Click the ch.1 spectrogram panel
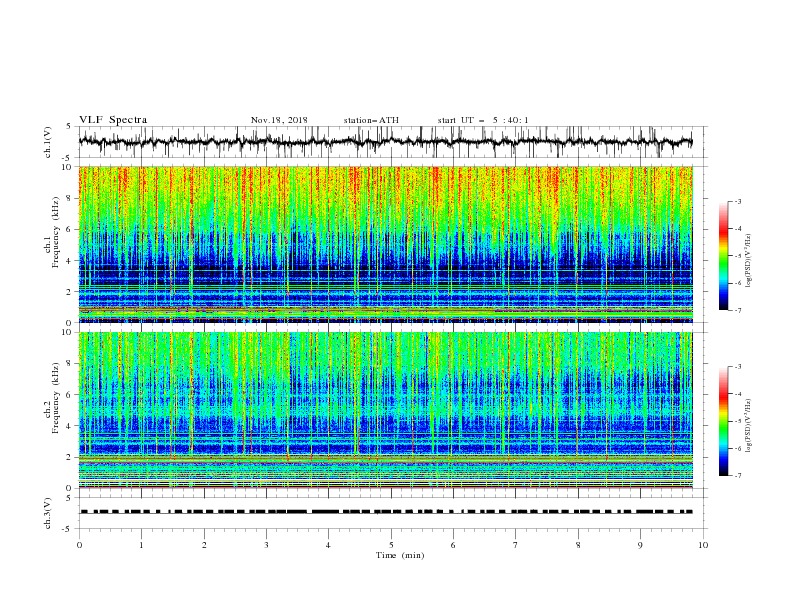792x612 pixels. [x=385, y=244]
